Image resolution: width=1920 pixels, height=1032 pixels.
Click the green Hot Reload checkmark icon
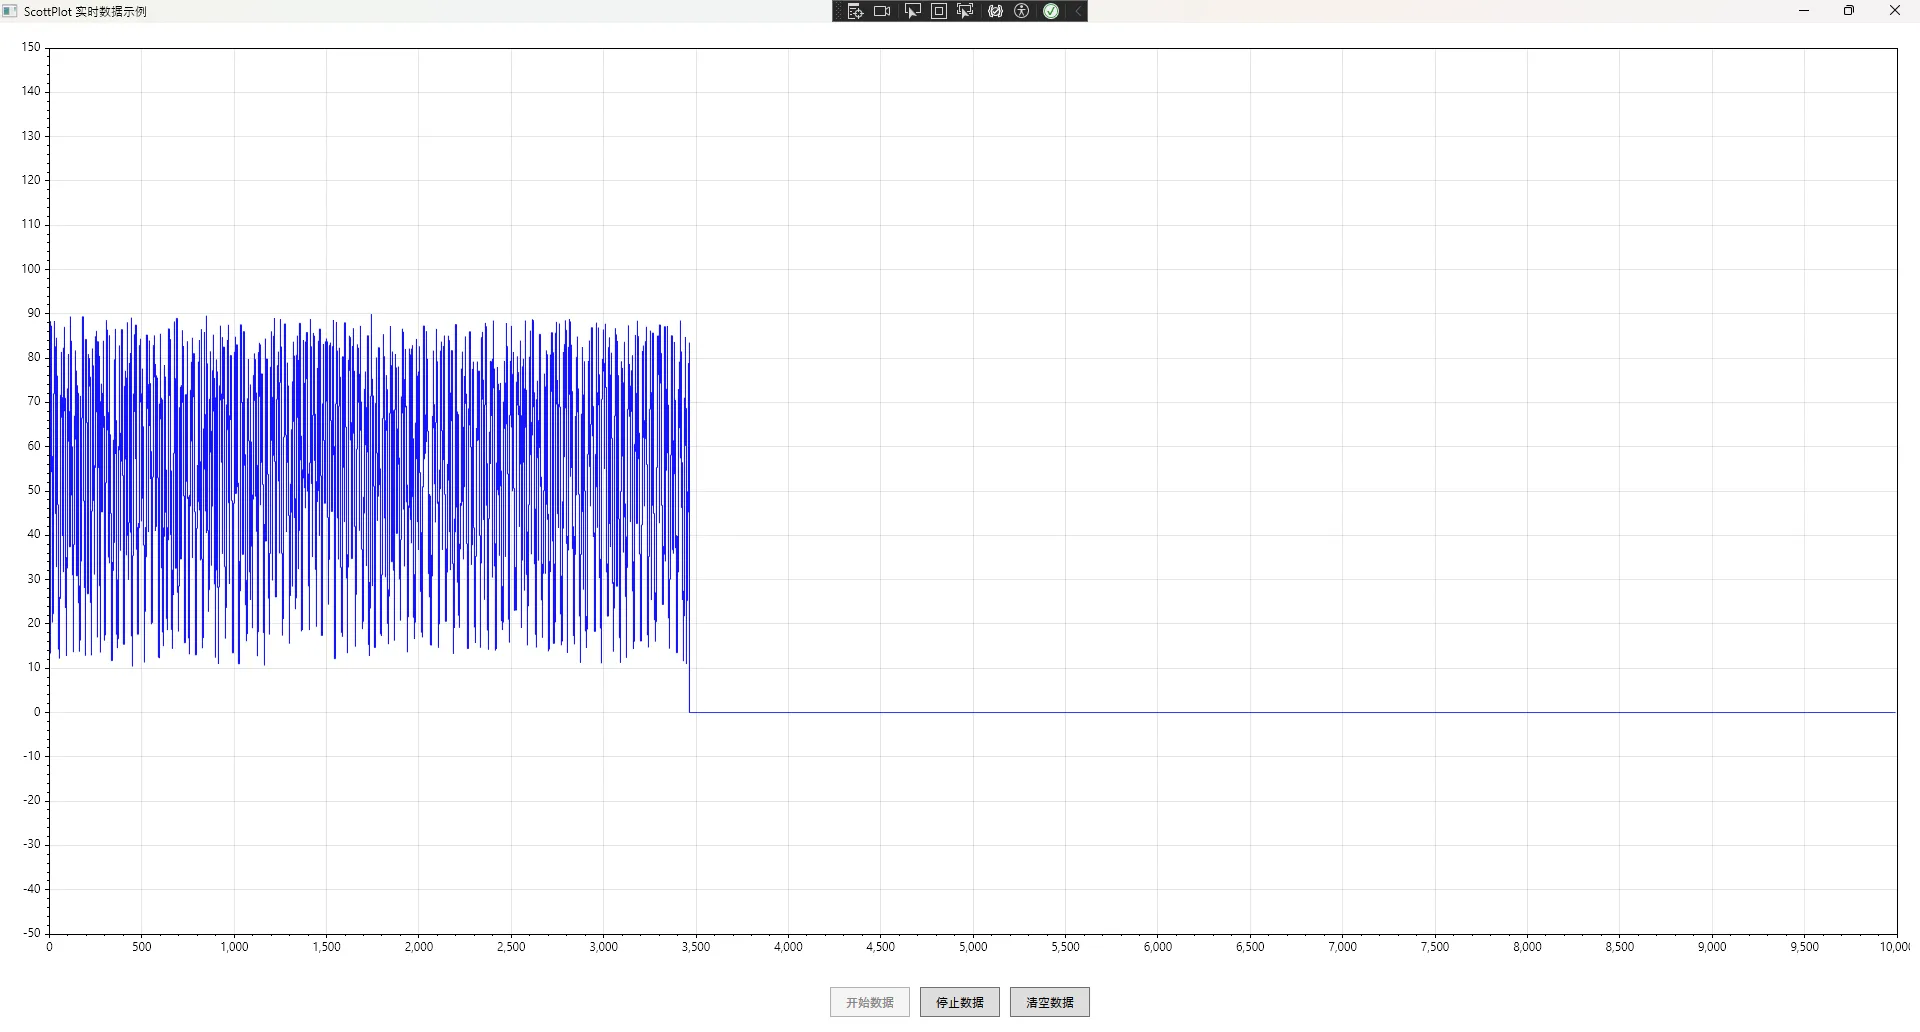coord(1051,11)
